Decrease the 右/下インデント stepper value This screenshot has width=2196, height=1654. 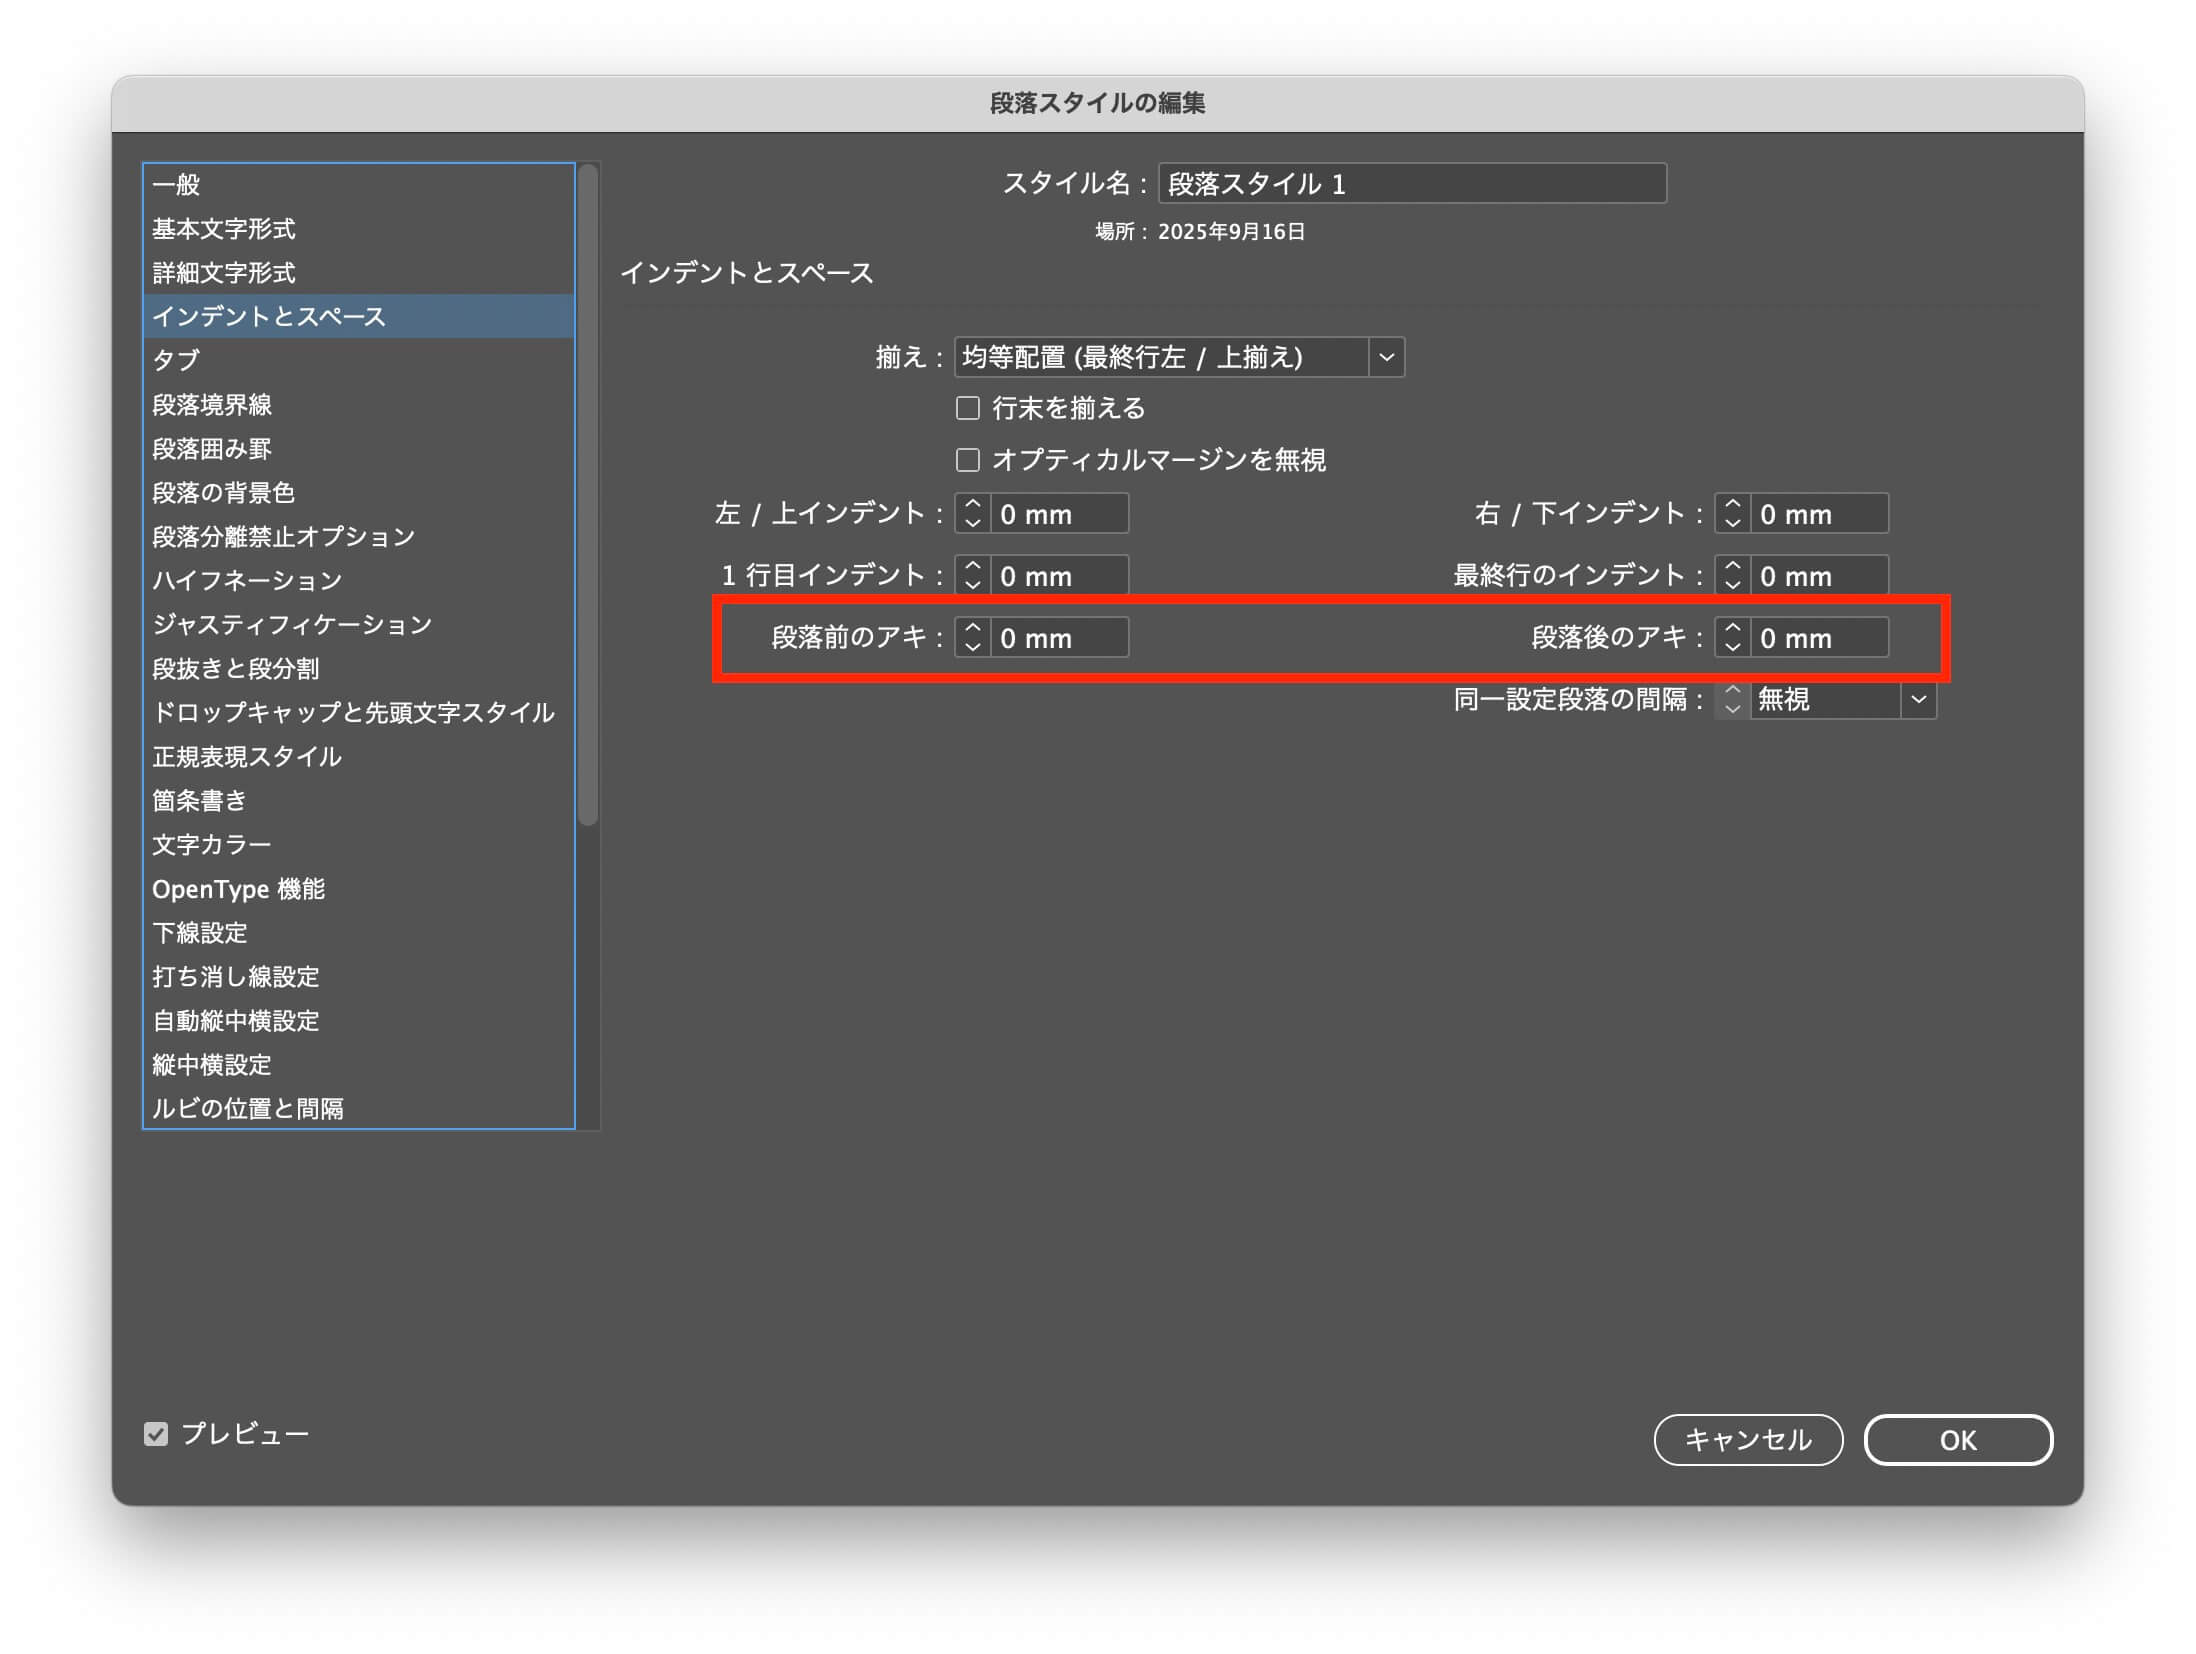tap(1732, 523)
